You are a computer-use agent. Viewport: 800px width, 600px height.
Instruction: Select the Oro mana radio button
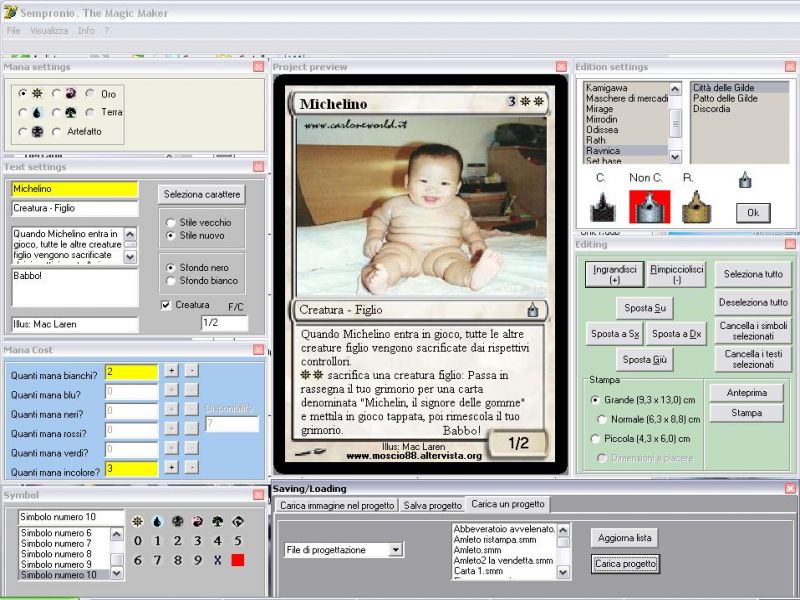tap(90, 93)
